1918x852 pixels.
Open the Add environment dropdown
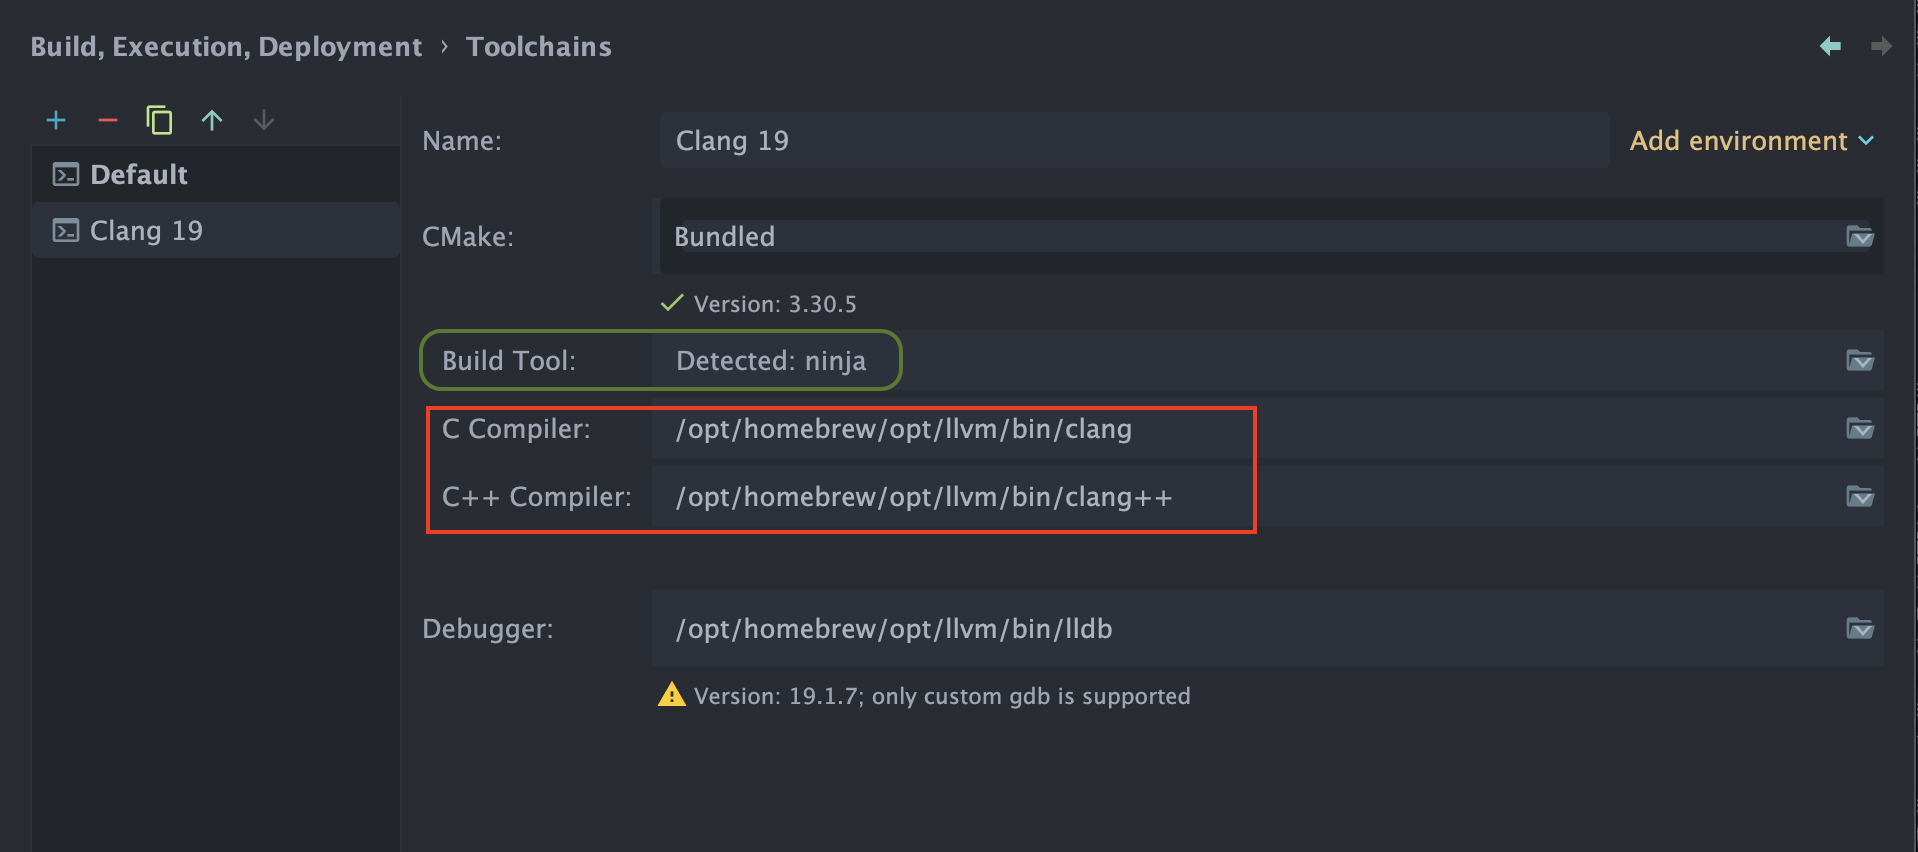[x=1751, y=141]
